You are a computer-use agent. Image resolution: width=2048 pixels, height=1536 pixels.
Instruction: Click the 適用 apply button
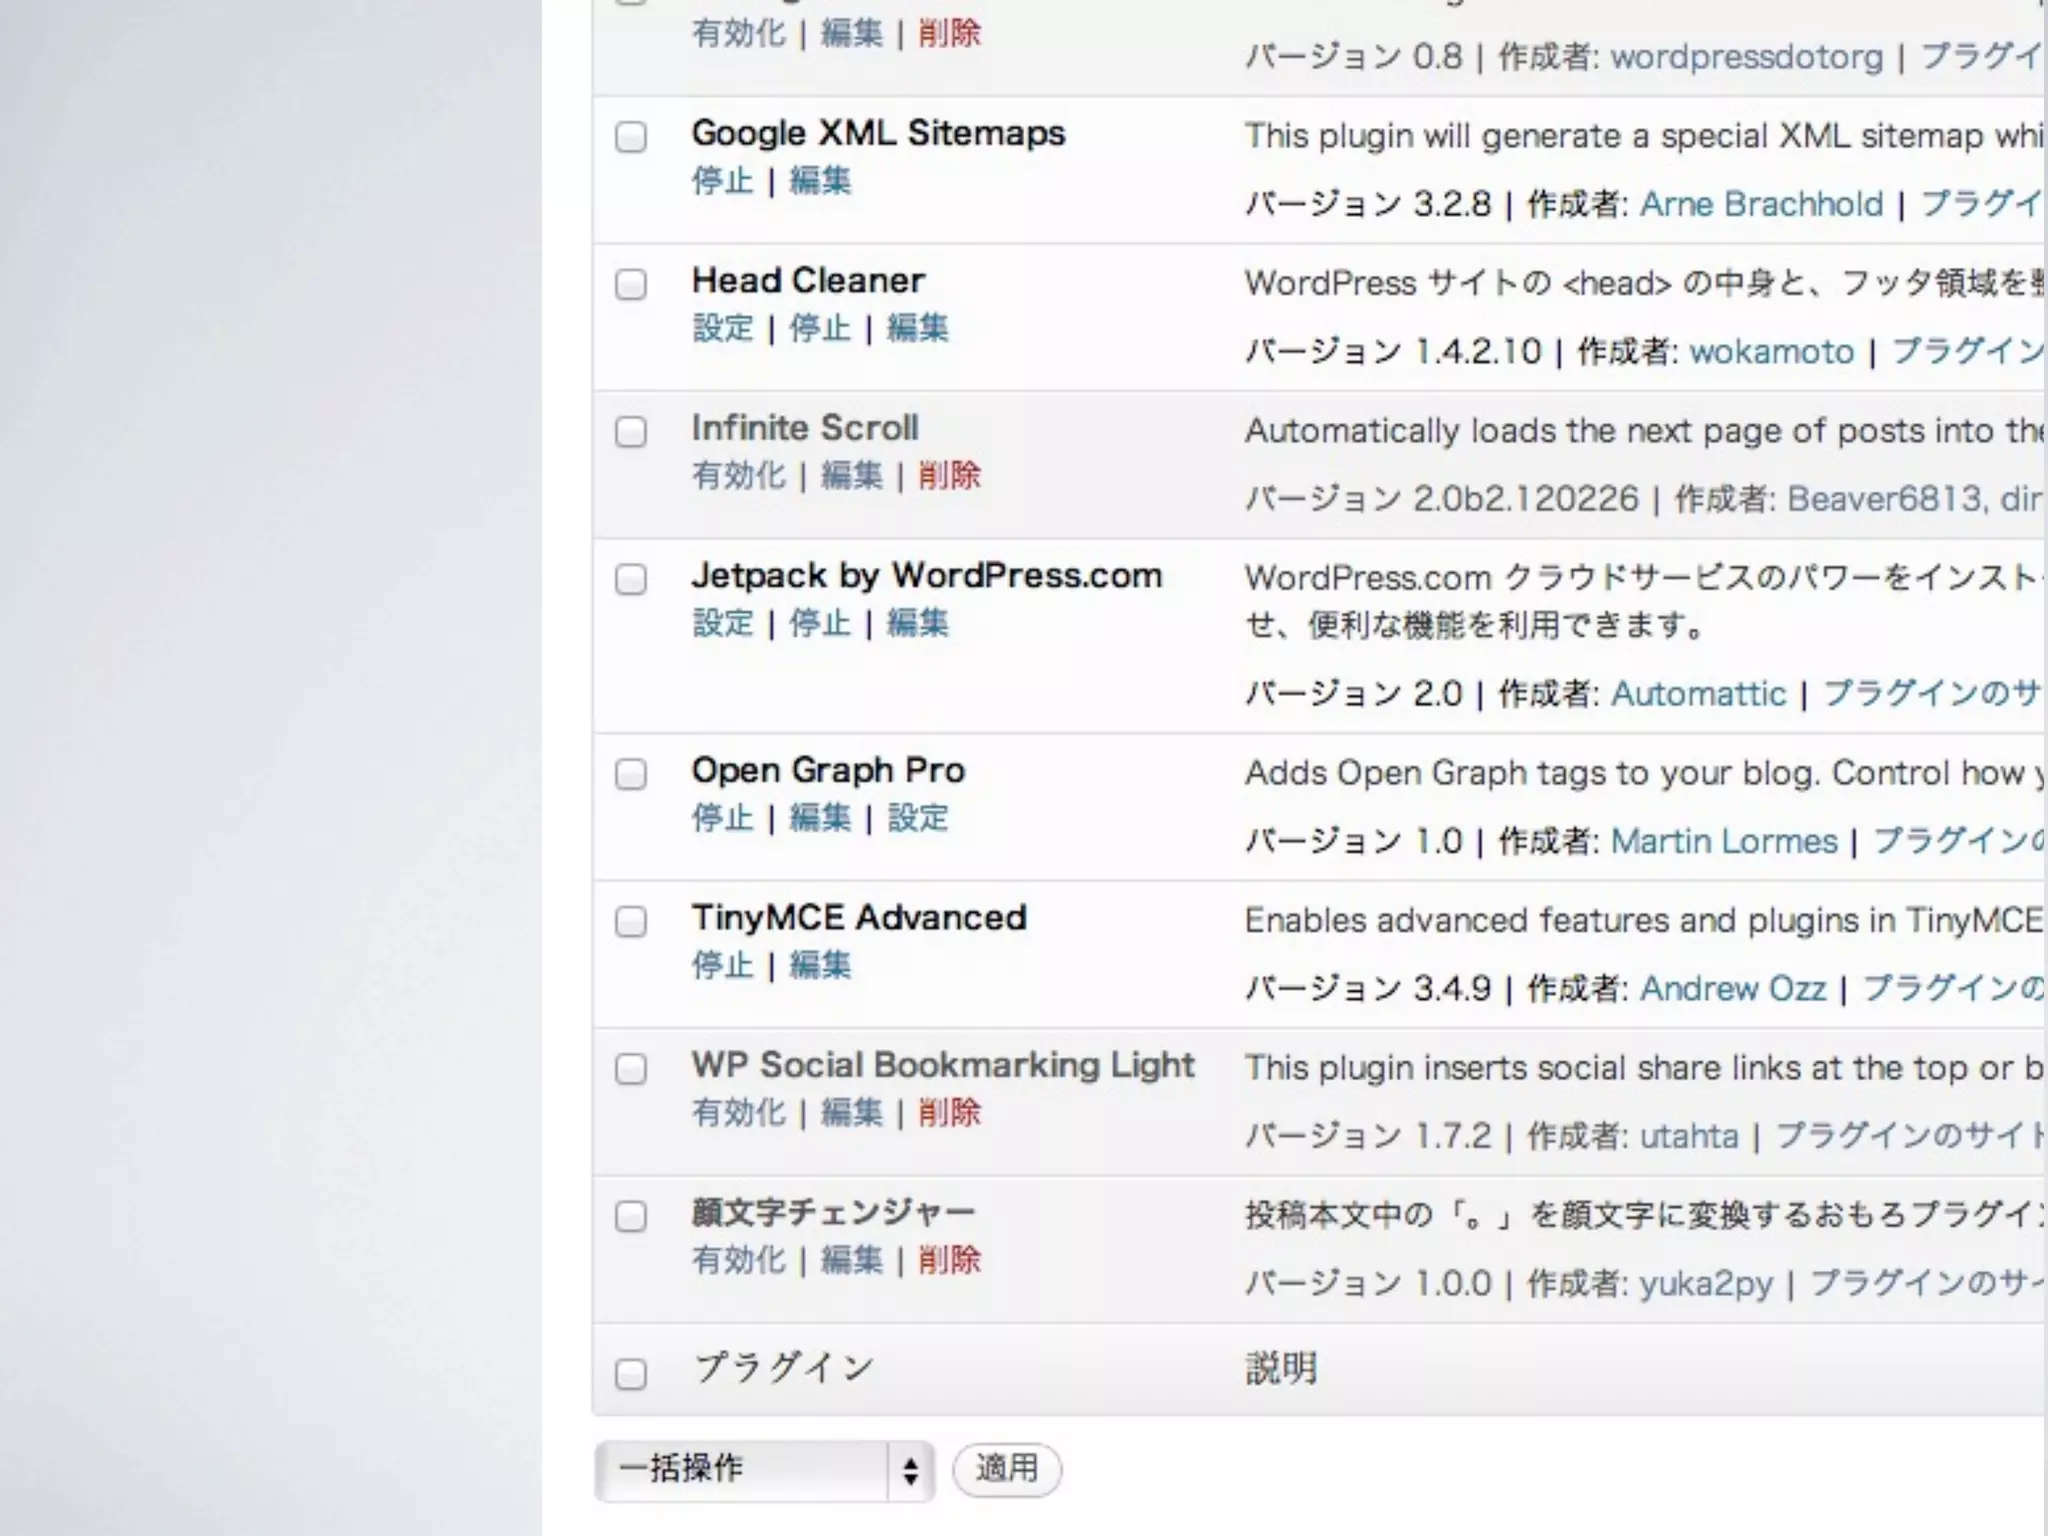(x=1006, y=1470)
